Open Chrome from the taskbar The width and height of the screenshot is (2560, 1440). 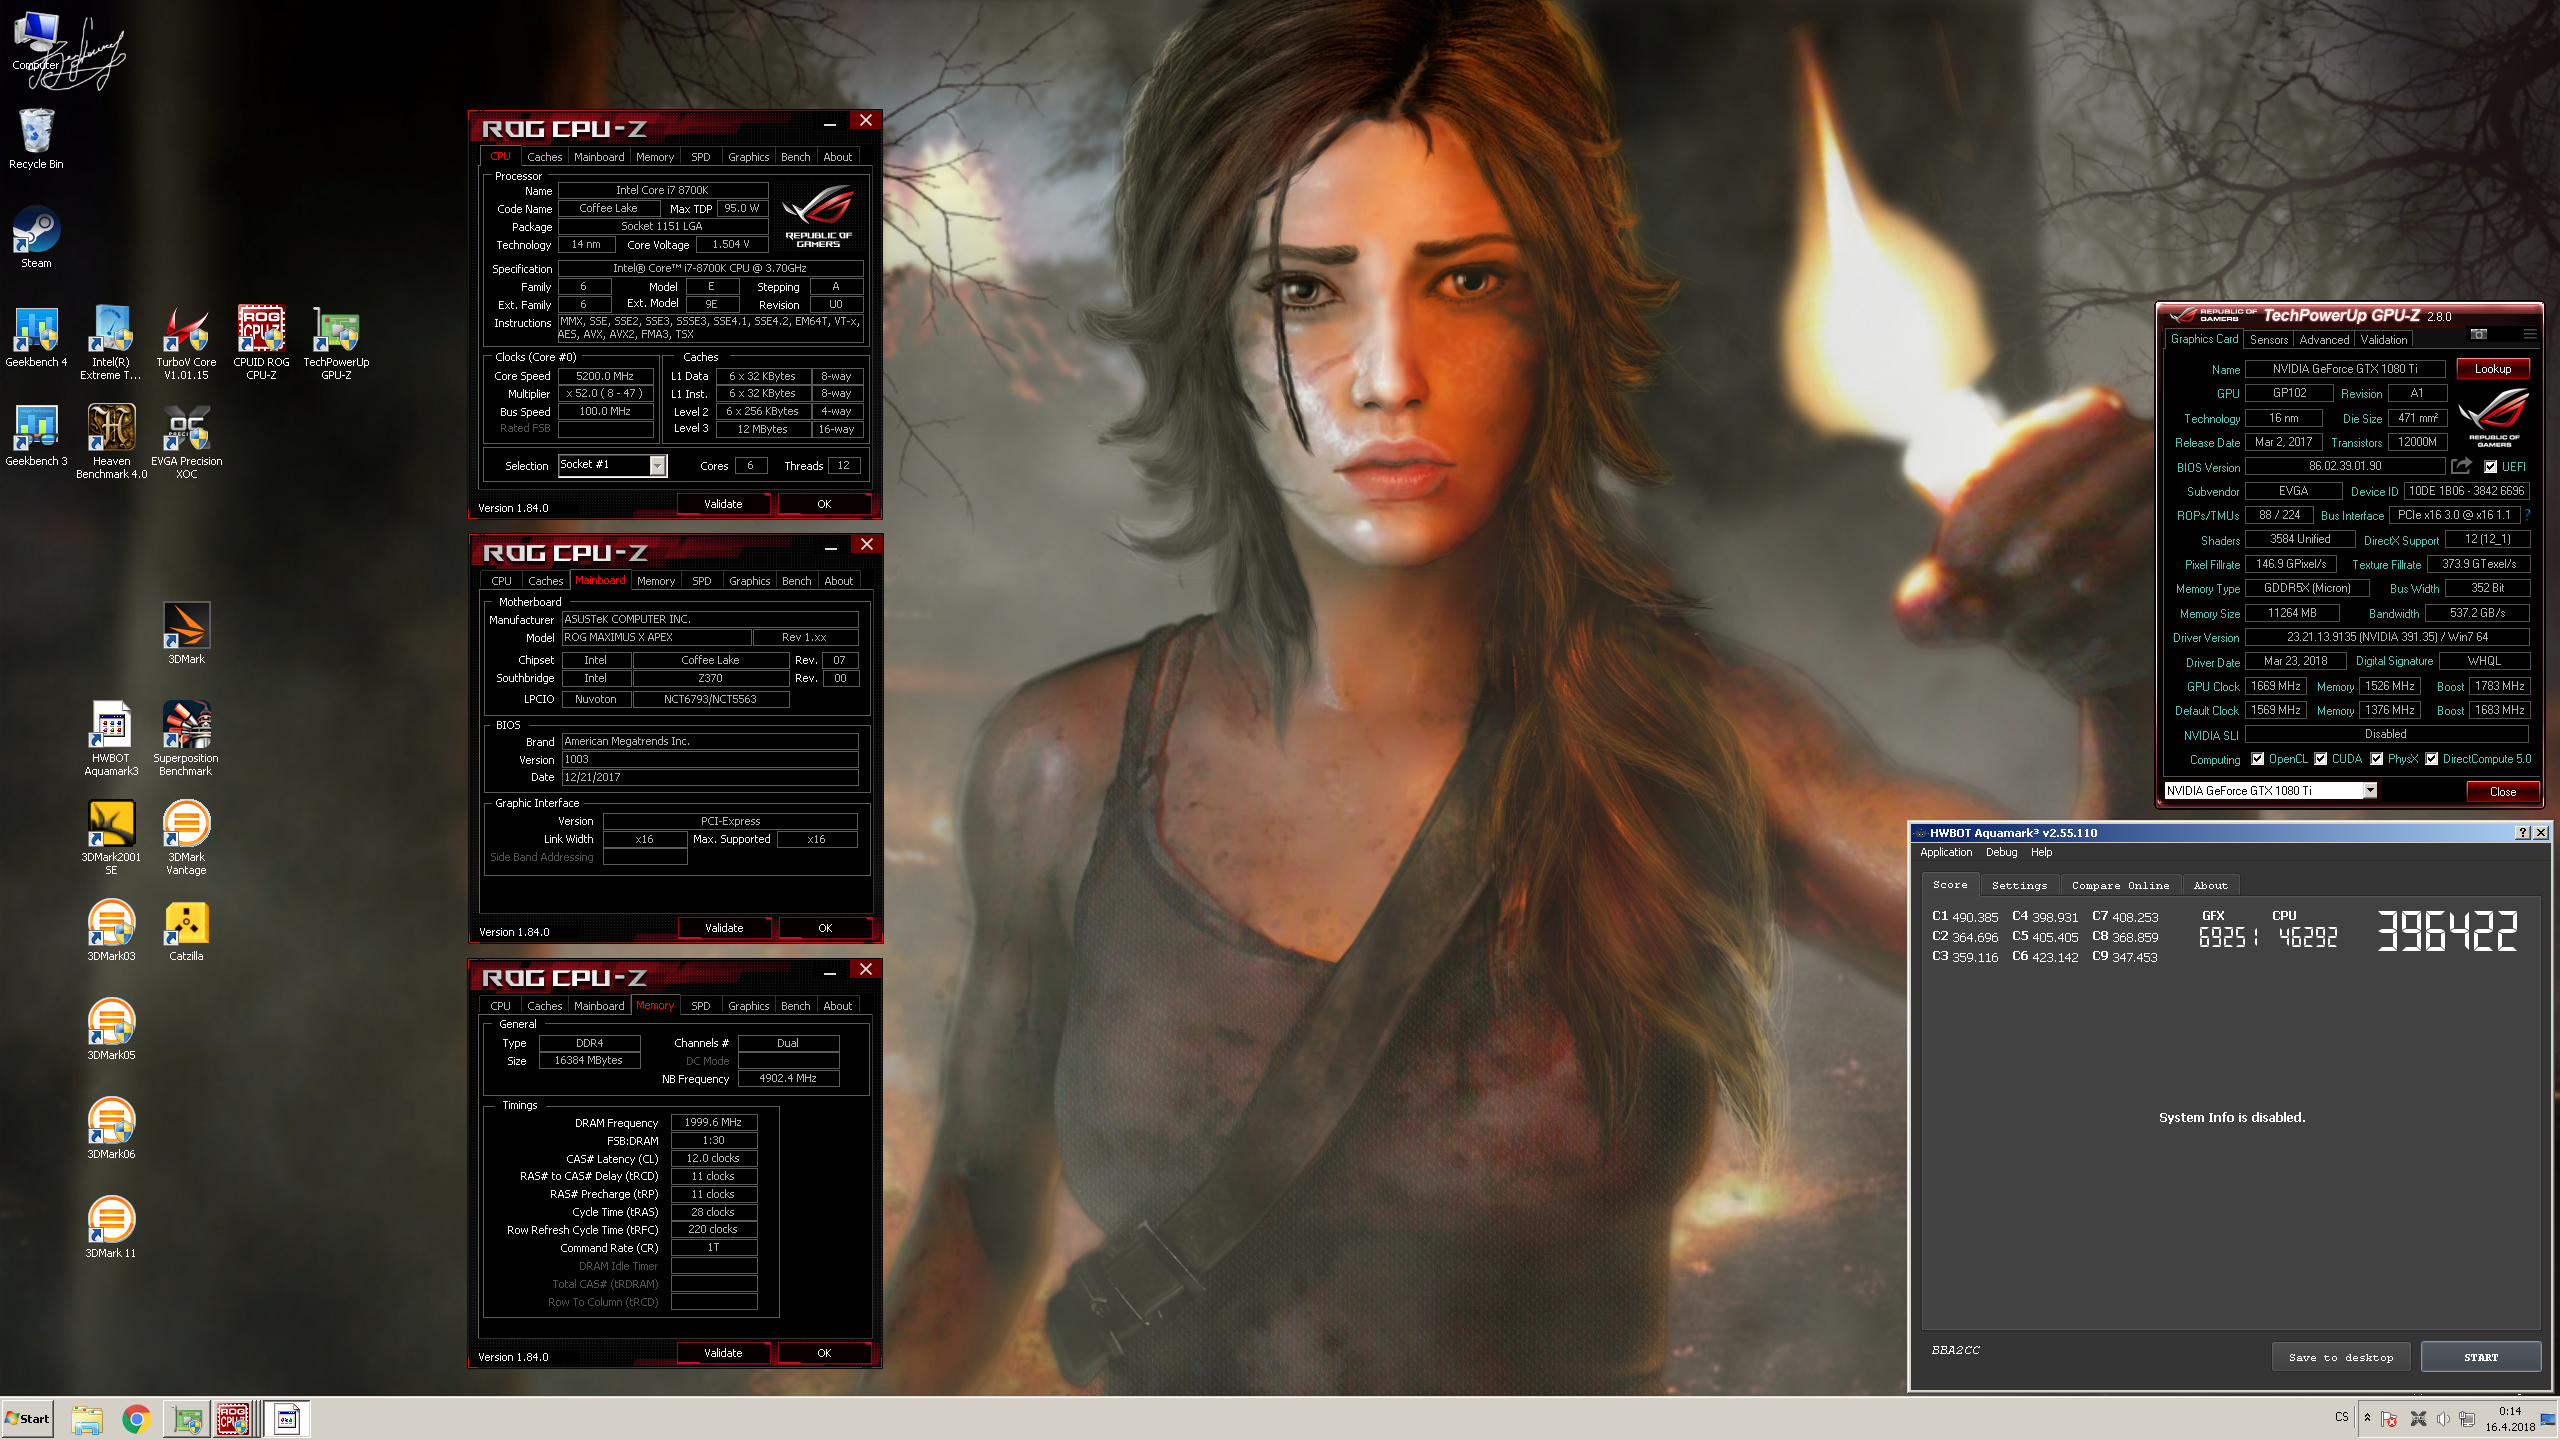(x=136, y=1419)
